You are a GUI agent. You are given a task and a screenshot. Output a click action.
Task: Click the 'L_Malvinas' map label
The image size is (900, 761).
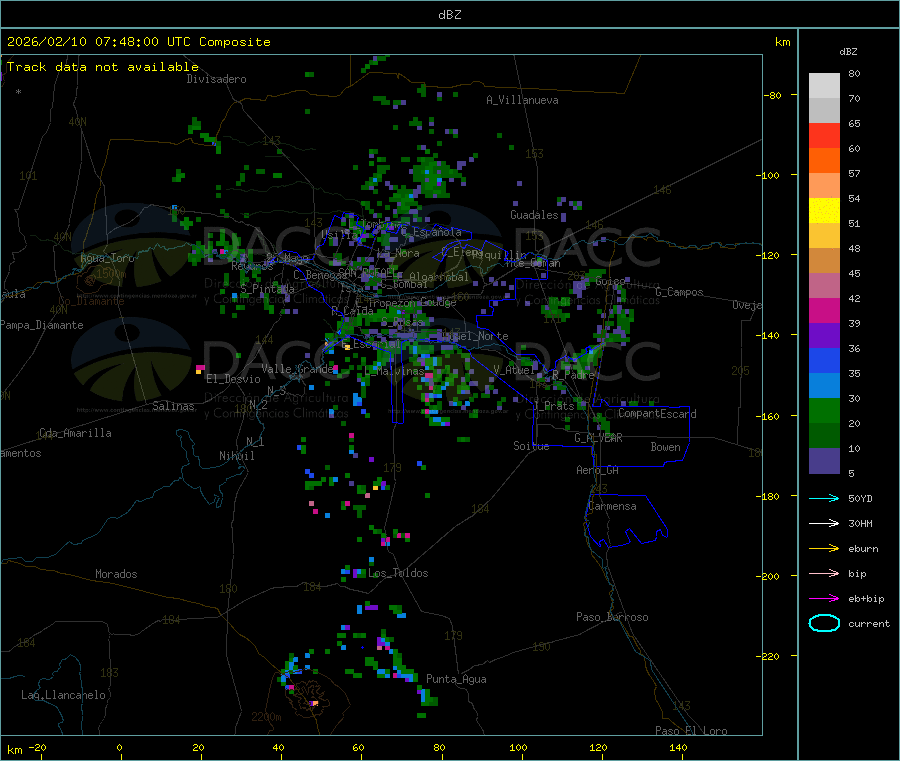point(395,371)
